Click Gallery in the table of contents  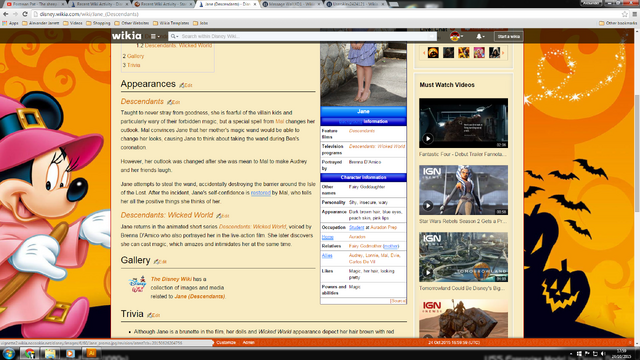pos(135,56)
